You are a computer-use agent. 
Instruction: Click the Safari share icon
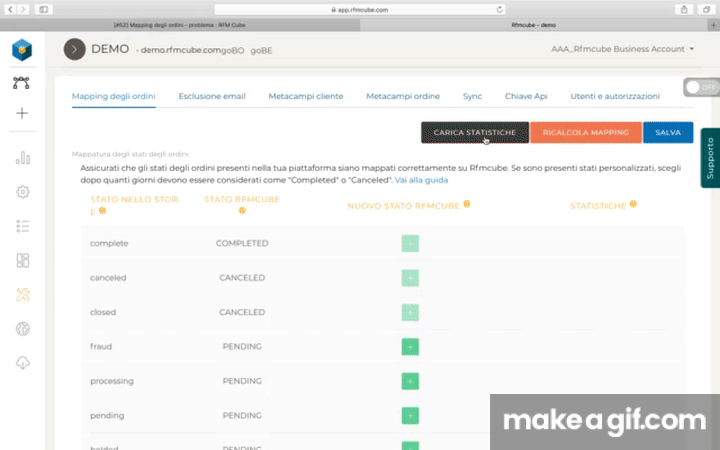(x=684, y=8)
